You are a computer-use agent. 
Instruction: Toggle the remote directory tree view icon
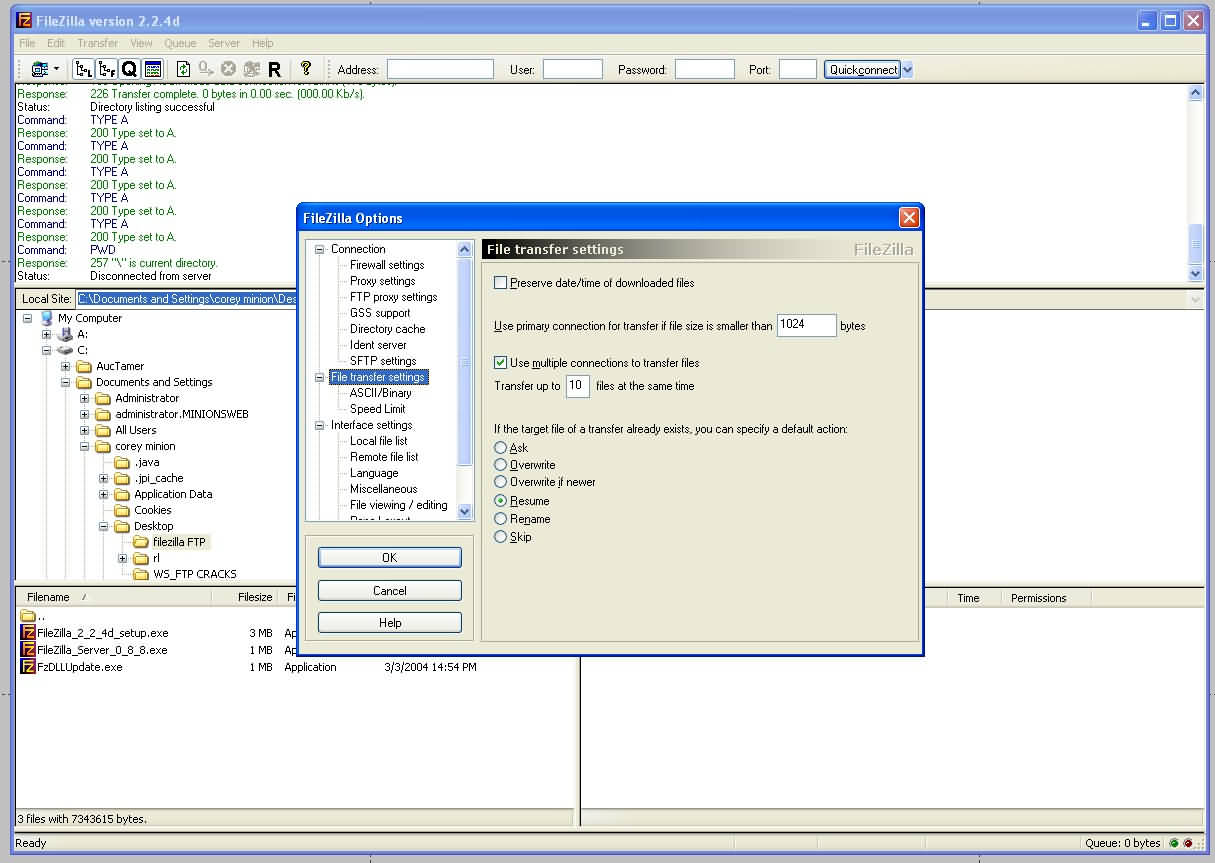tap(107, 69)
